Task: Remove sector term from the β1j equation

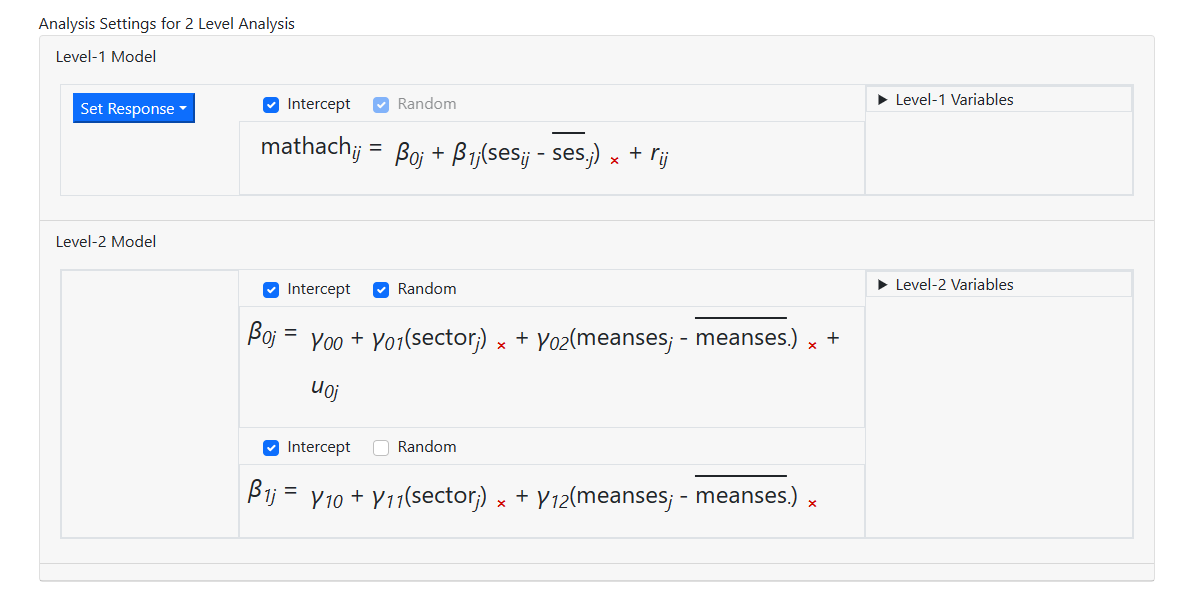Action: pos(501,503)
